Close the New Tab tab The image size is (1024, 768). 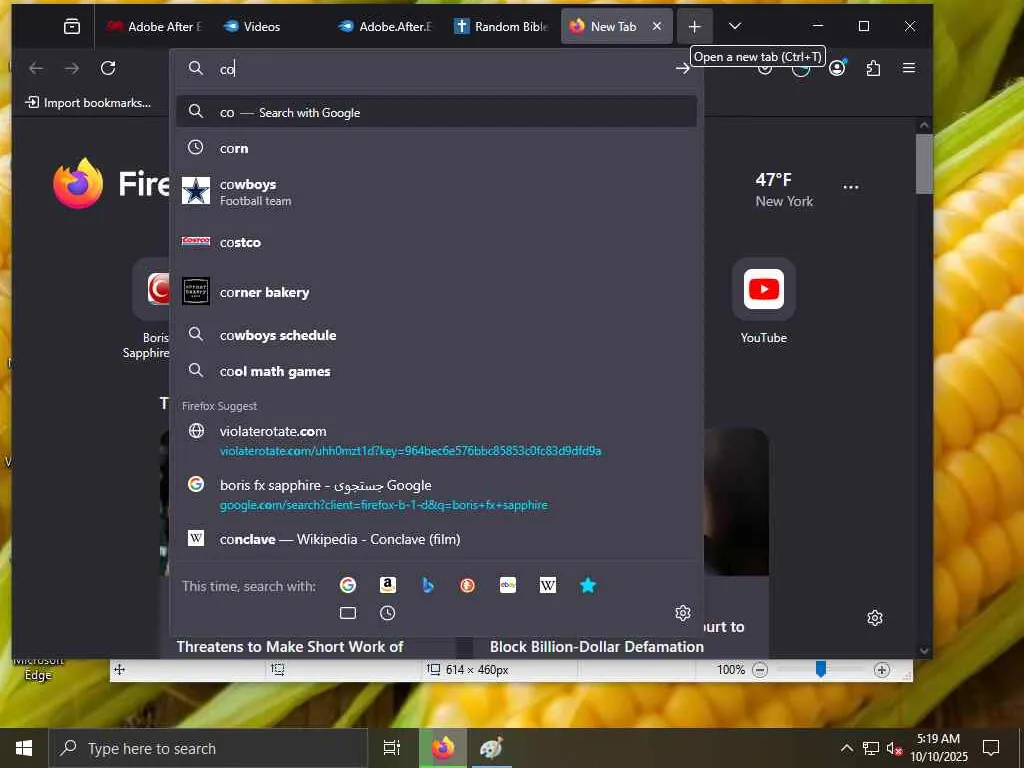coord(657,26)
